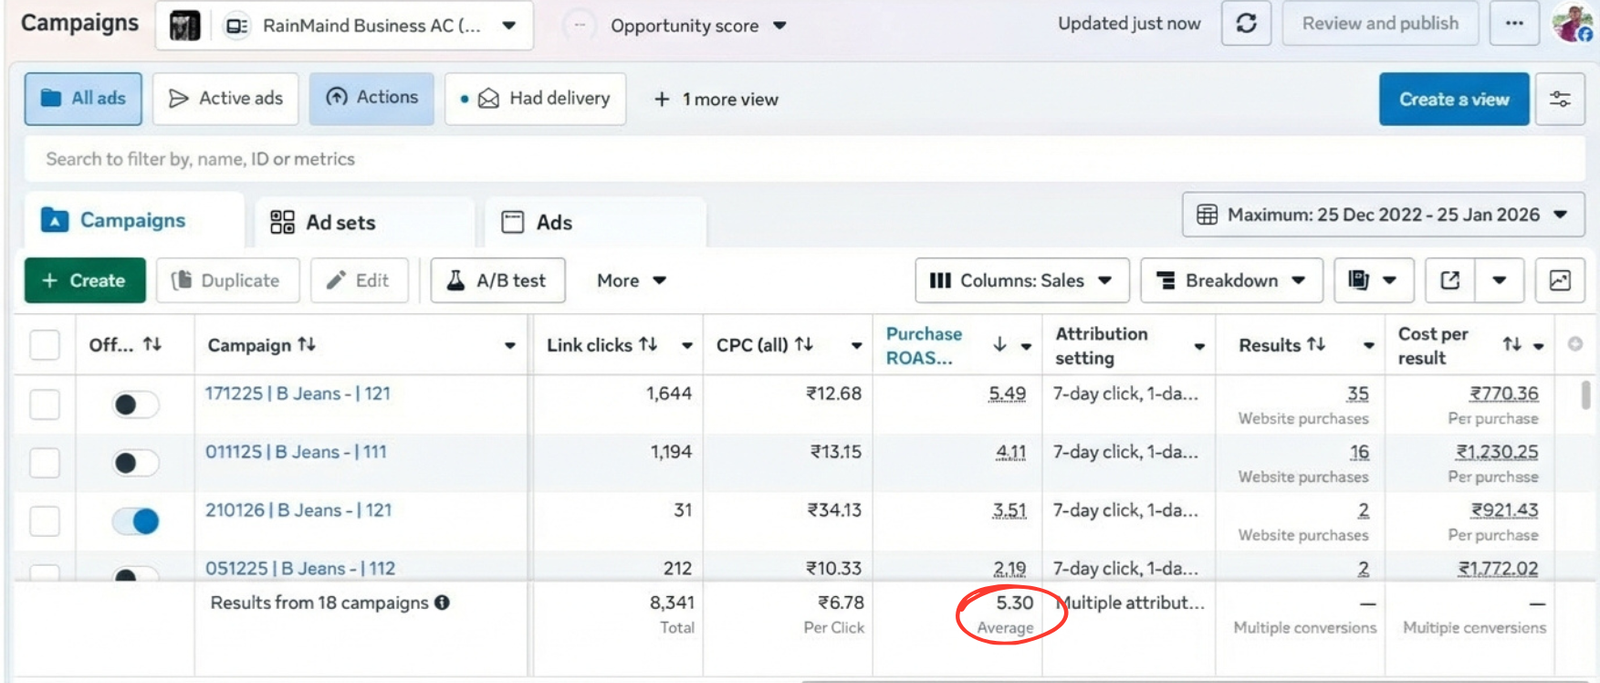The image size is (1600, 683).
Task: Open Link clicks column options caret
Action: coord(687,346)
